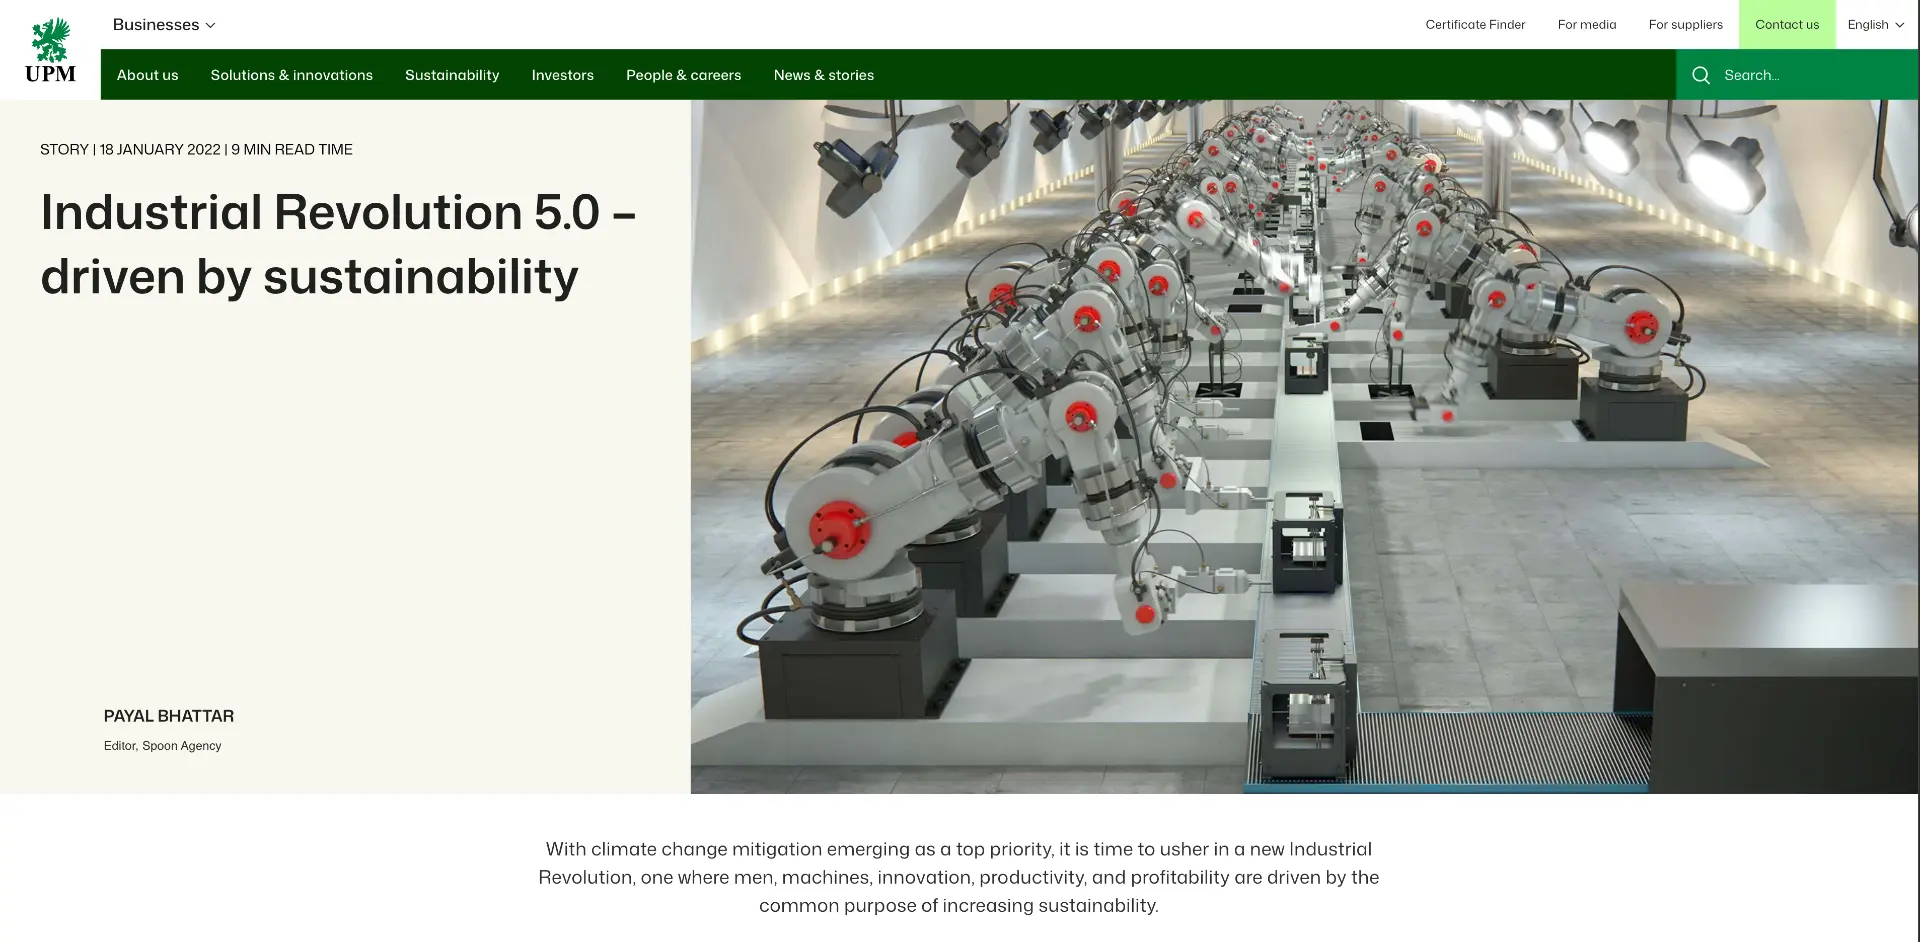Image resolution: width=1920 pixels, height=942 pixels.
Task: Click the intro paragraph about climate change
Action: tap(958, 877)
